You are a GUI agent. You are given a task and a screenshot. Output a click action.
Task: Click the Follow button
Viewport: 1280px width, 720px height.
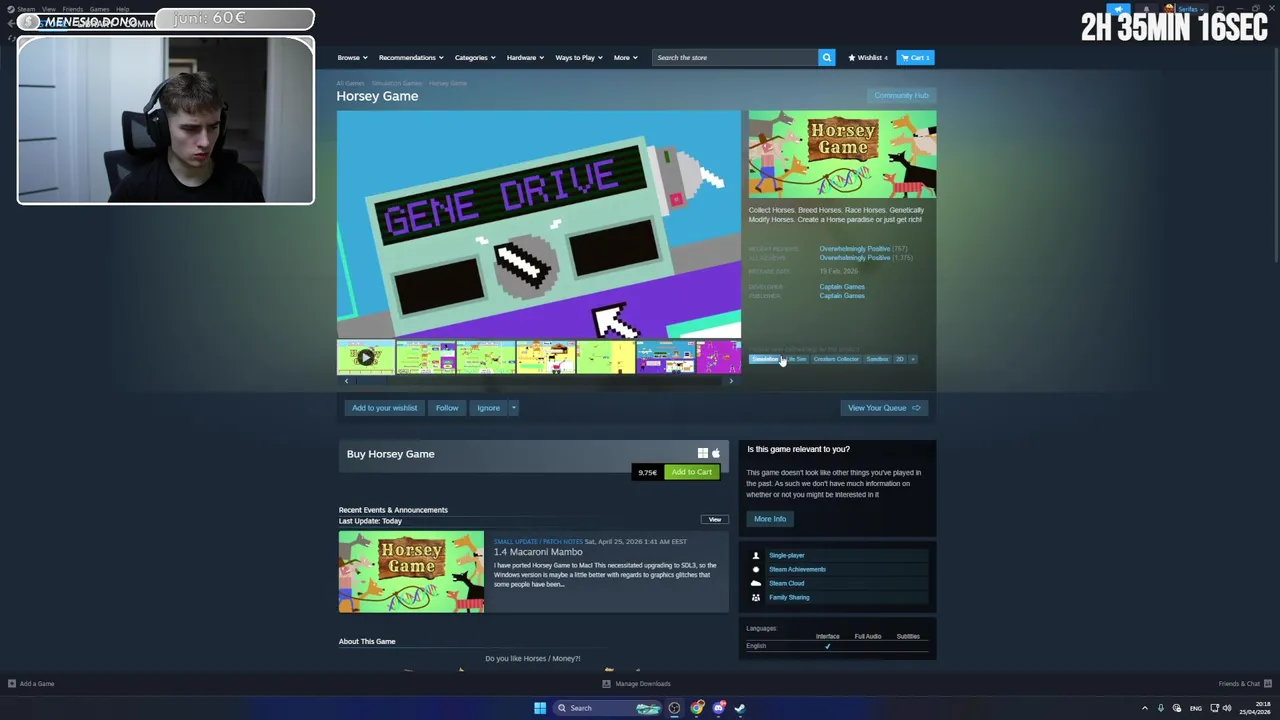pyautogui.click(x=447, y=408)
